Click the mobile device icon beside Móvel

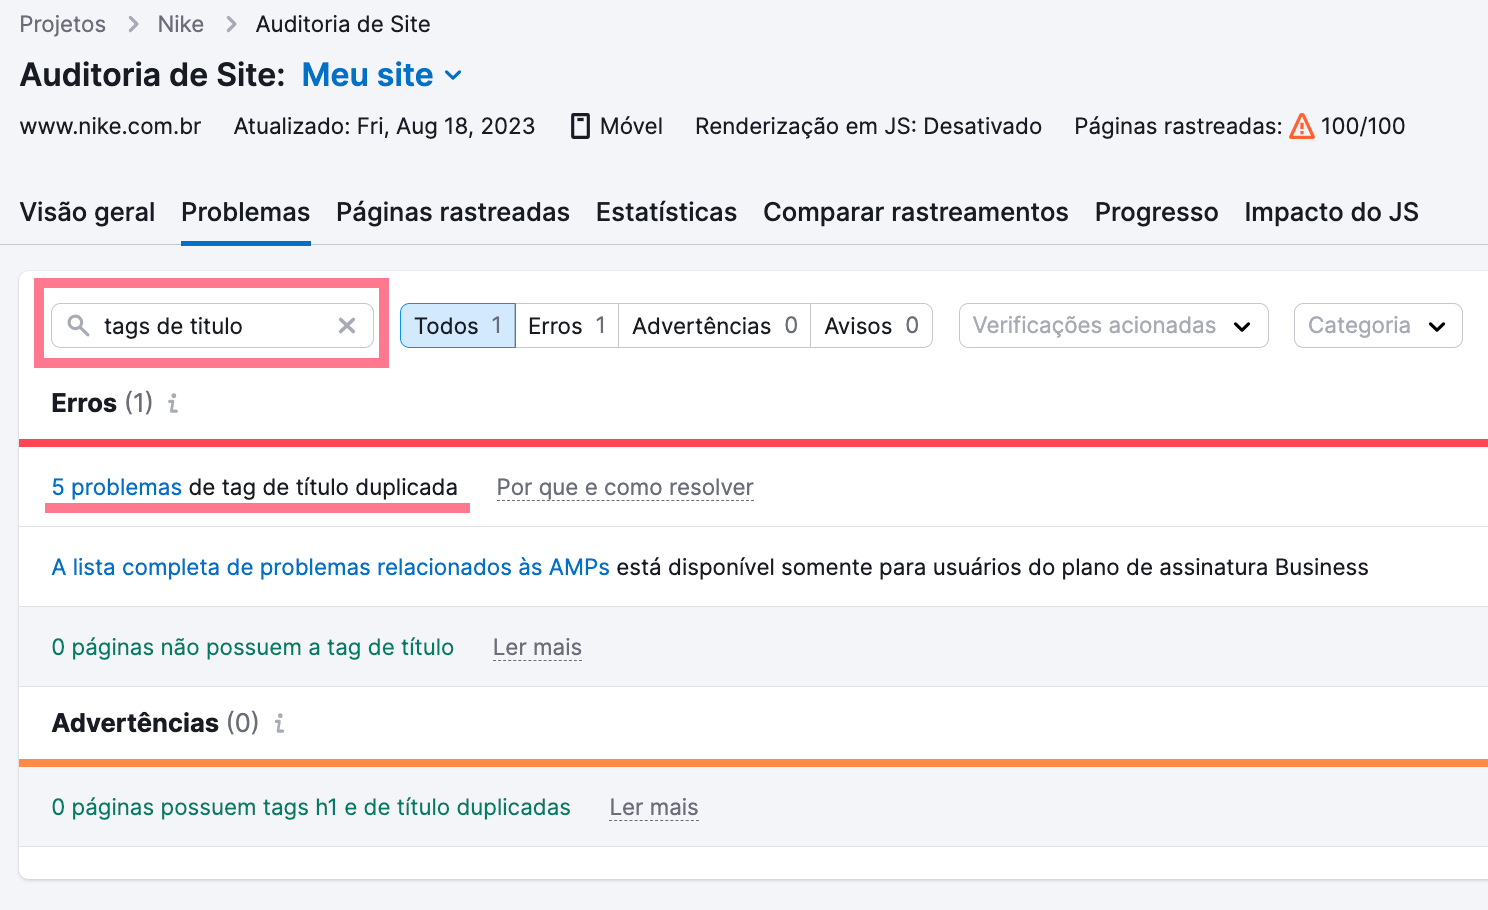[580, 126]
